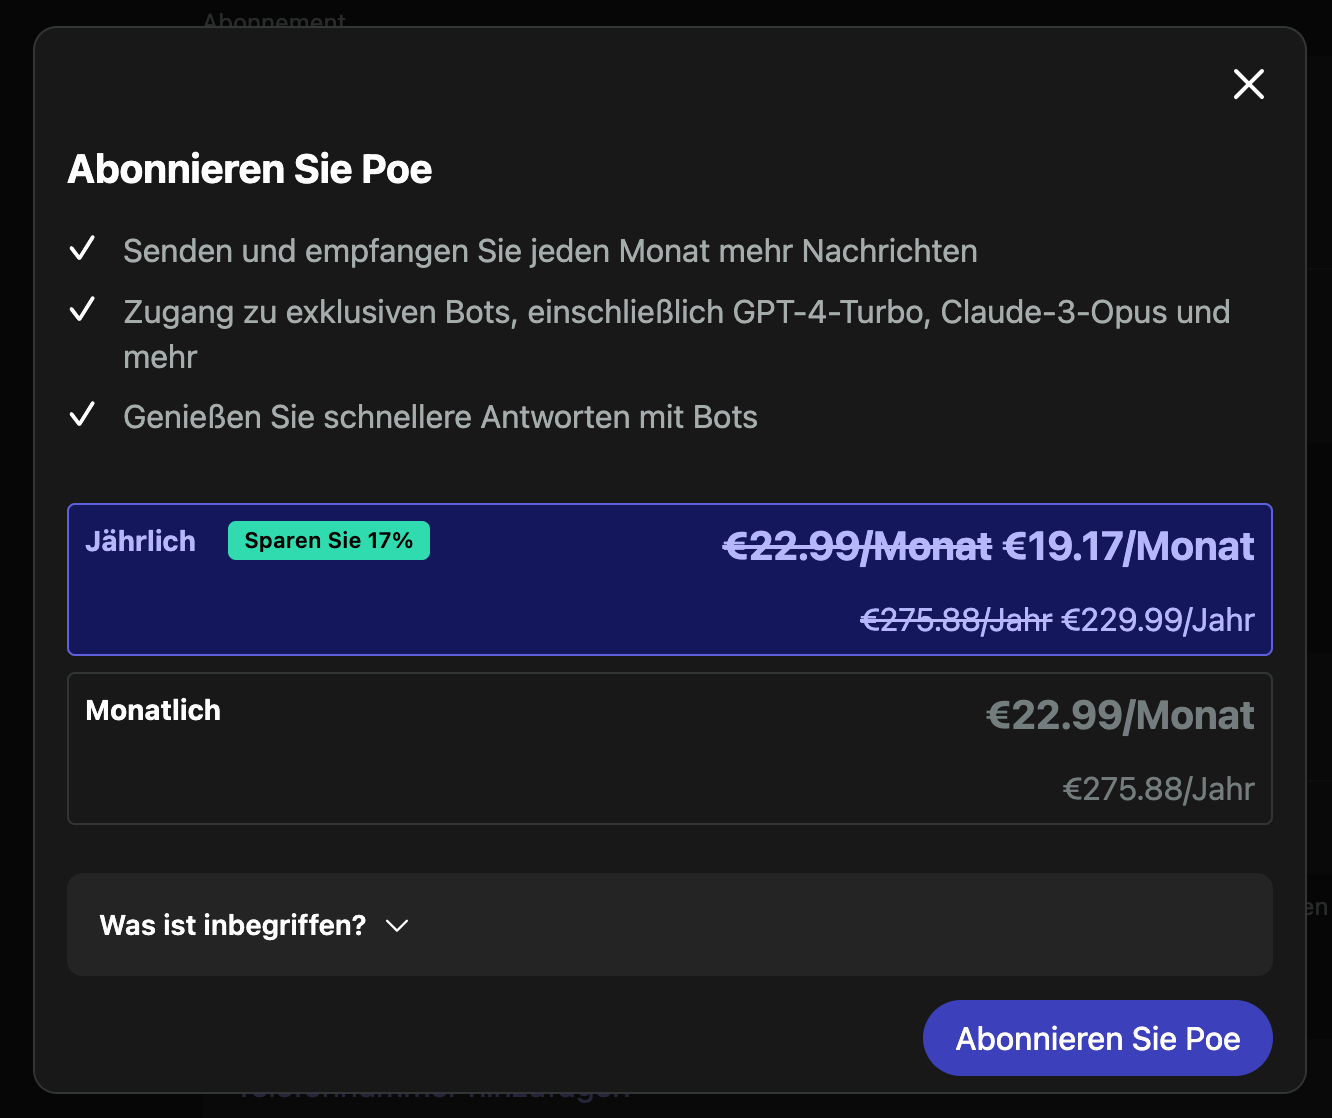Image resolution: width=1332 pixels, height=1118 pixels.
Task: Click the struck-through €22.99/Monat price
Action: click(857, 547)
